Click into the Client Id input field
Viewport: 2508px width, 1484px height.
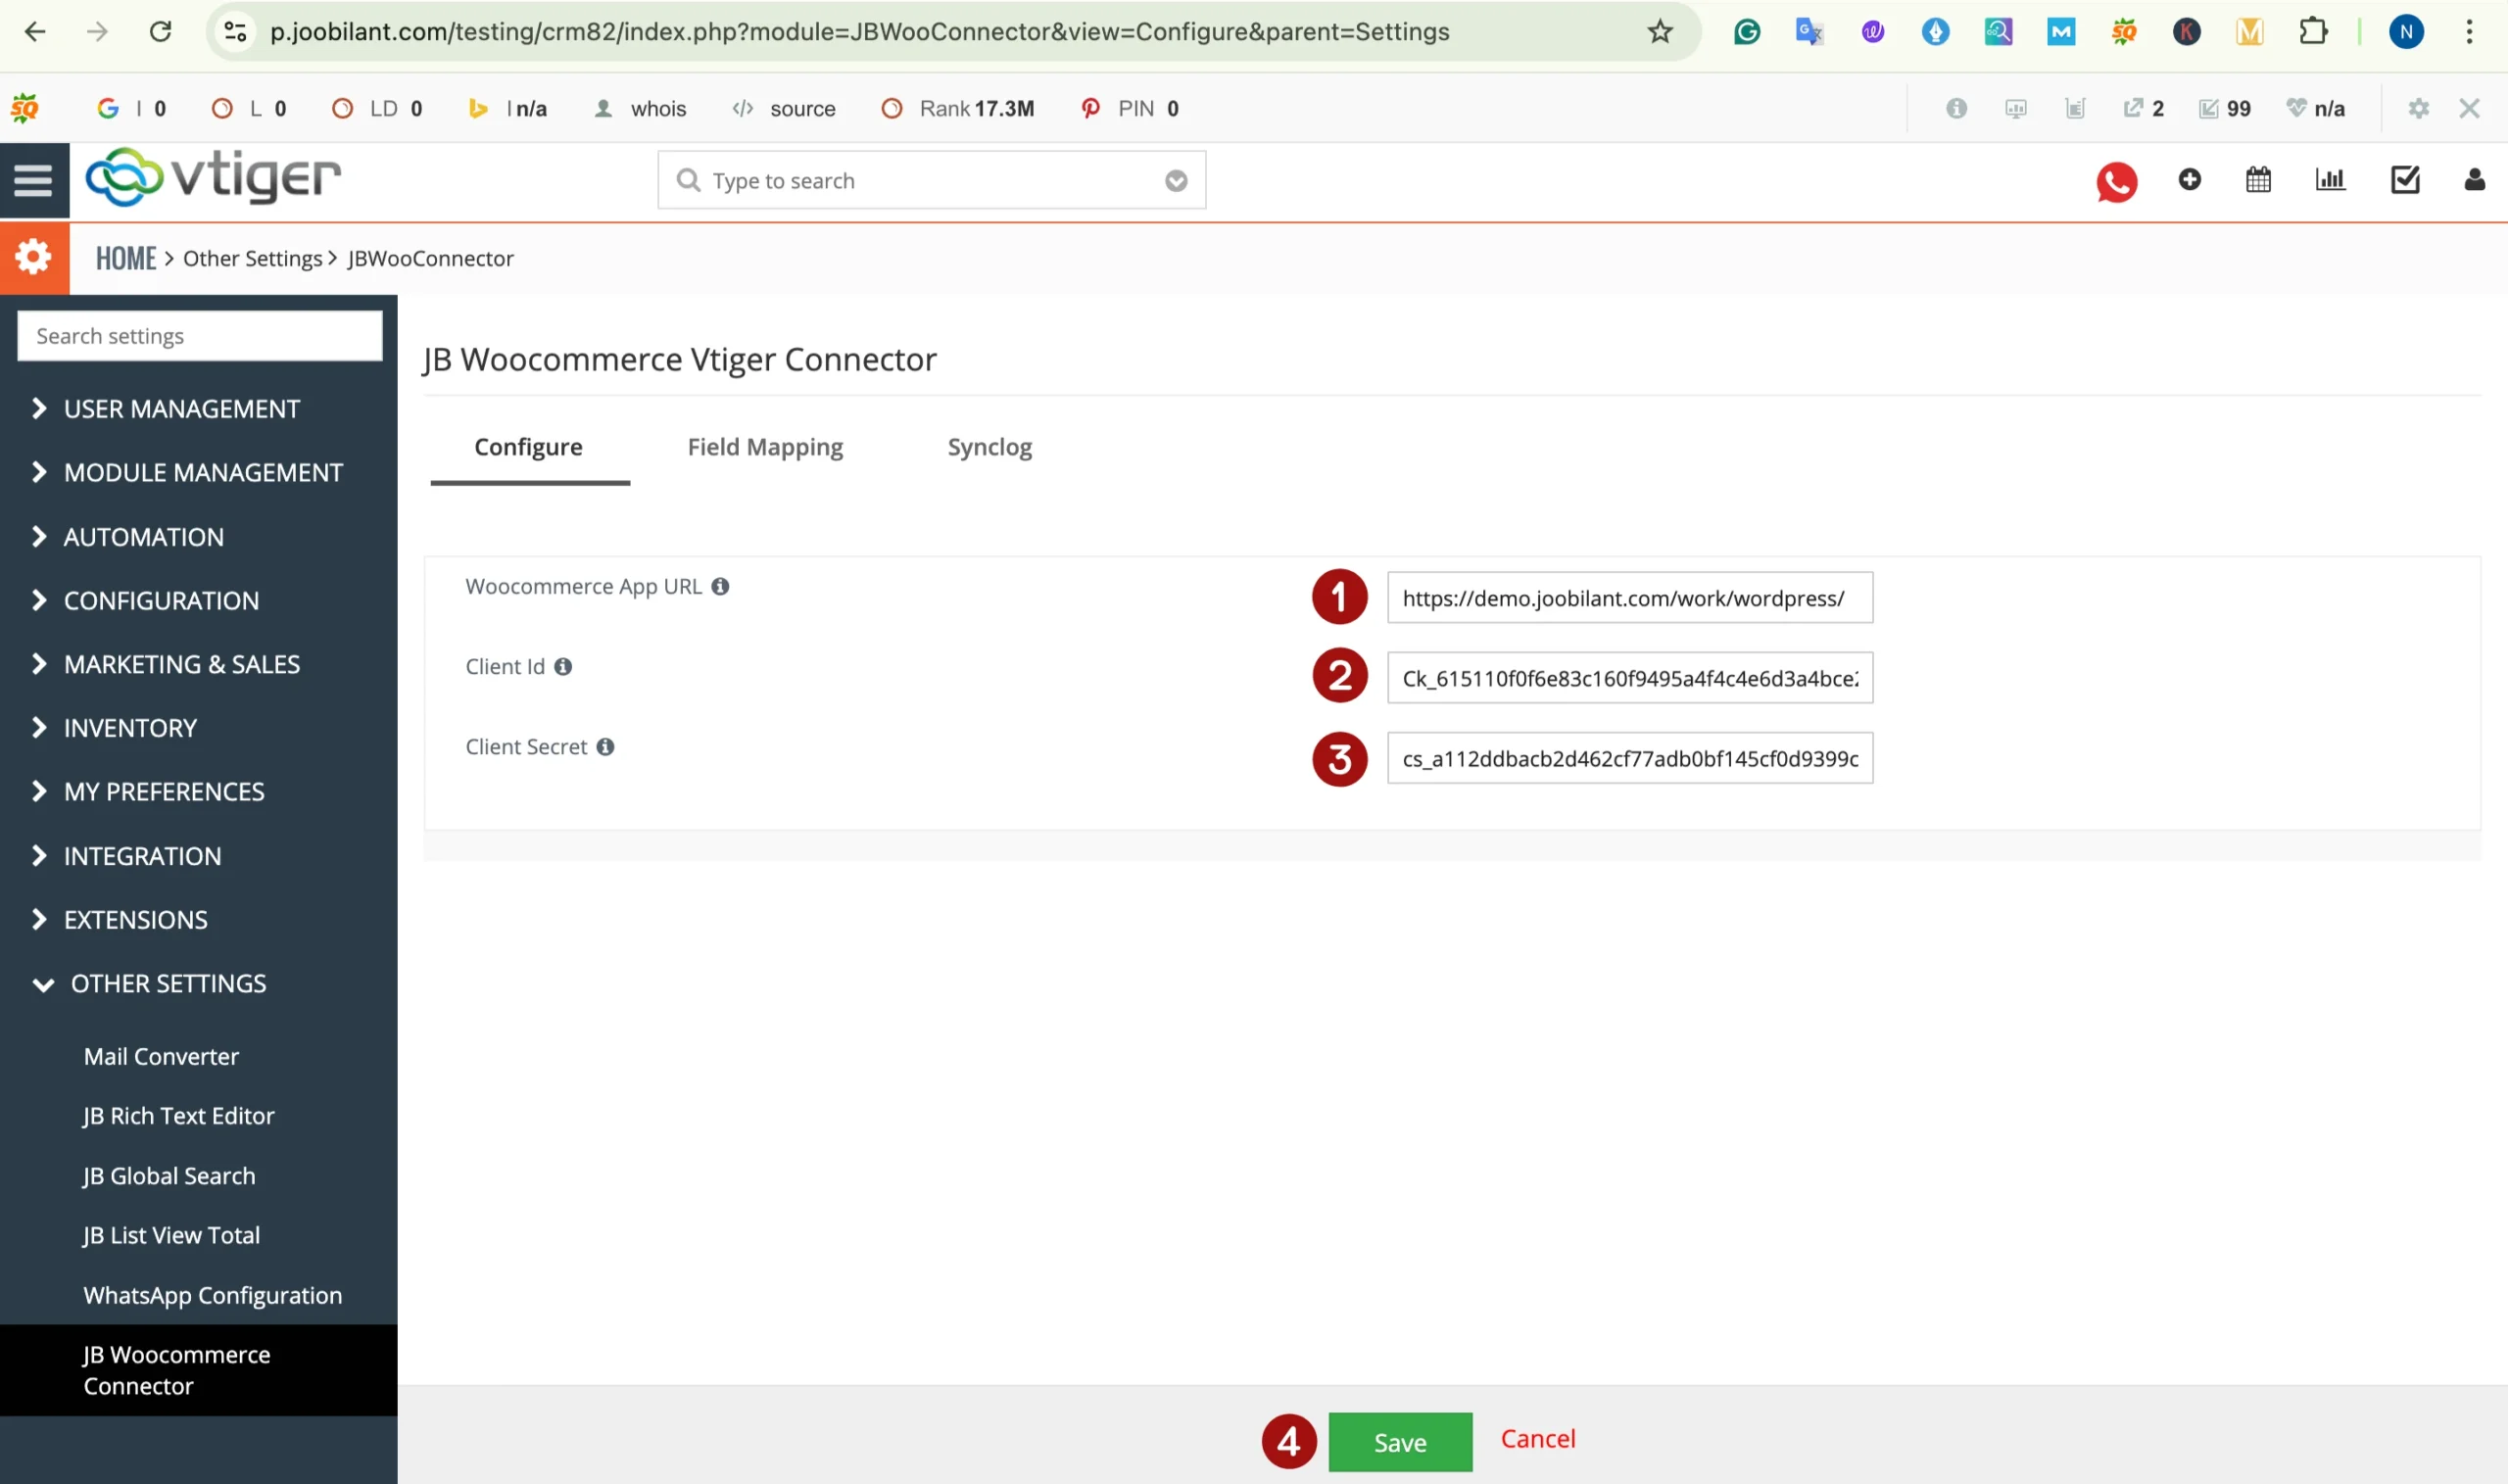click(1629, 678)
